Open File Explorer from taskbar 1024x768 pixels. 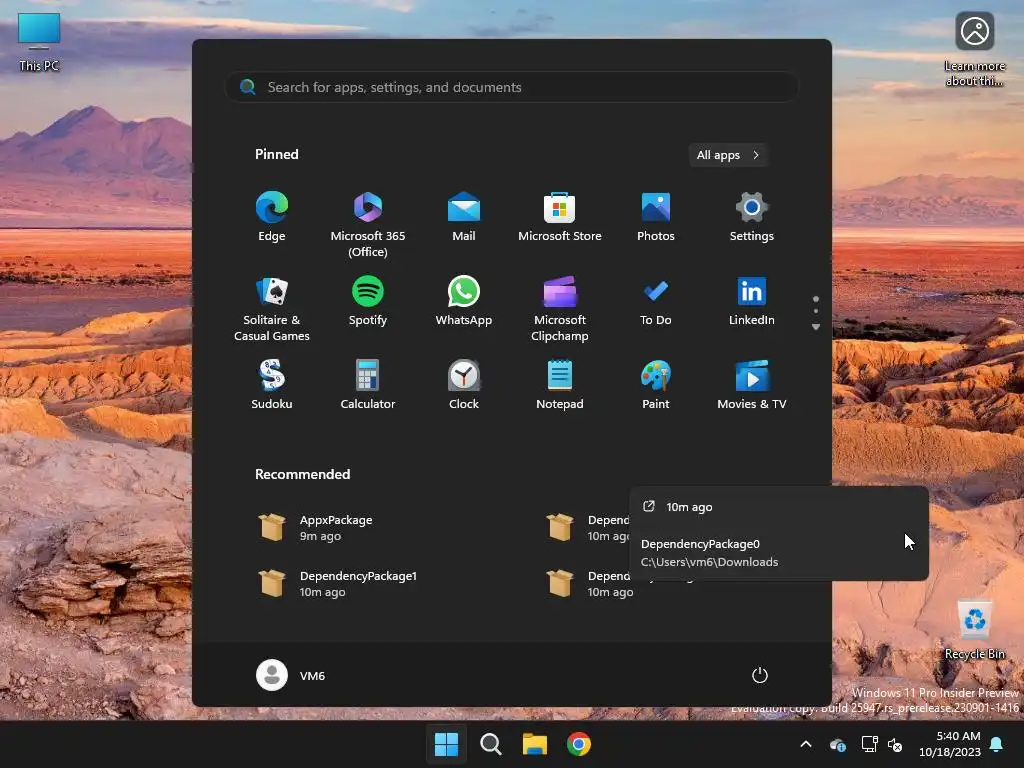tap(535, 744)
